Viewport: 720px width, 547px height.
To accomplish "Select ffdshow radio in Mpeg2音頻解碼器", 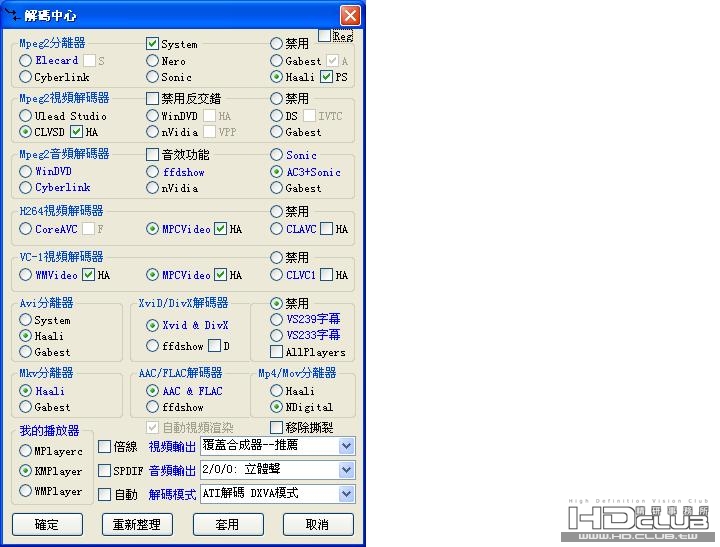I will 152,172.
